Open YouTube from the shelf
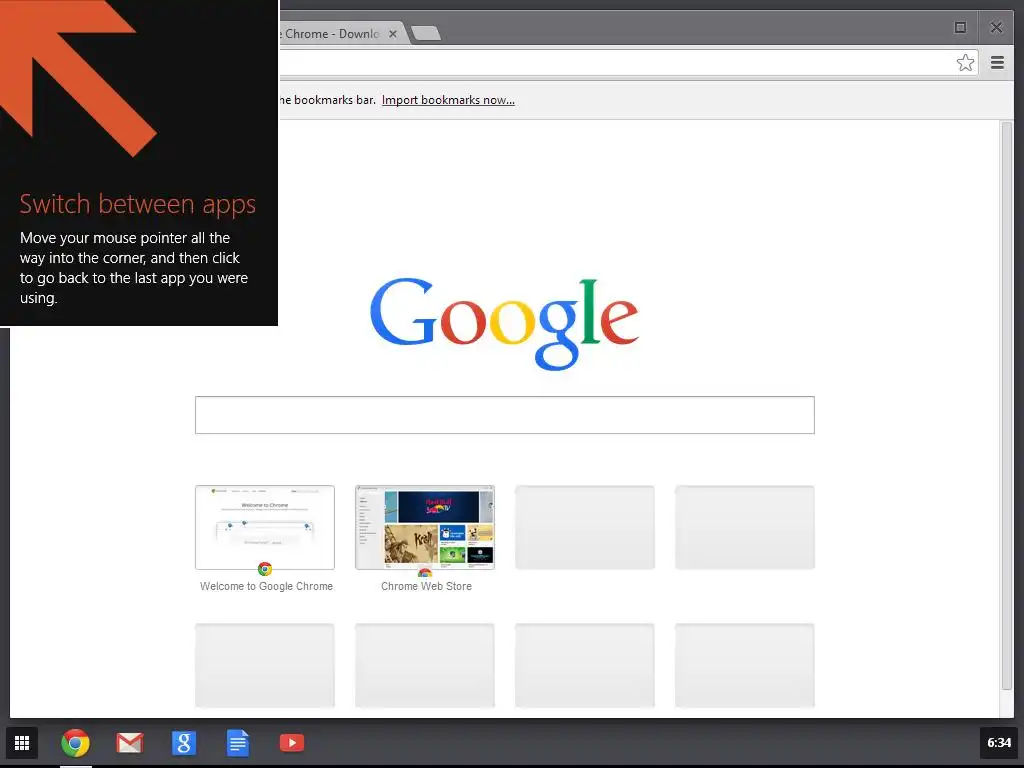The height and width of the screenshot is (768, 1024). pos(292,743)
